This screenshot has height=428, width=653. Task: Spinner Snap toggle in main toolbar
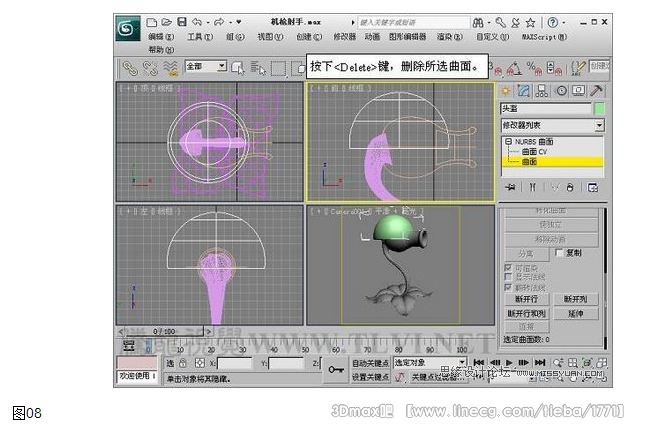[554, 69]
